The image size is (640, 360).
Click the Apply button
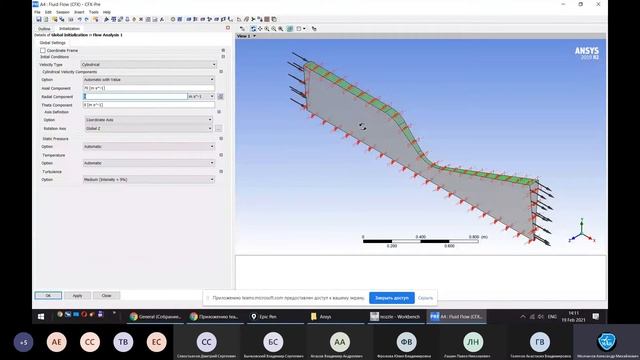(x=77, y=296)
